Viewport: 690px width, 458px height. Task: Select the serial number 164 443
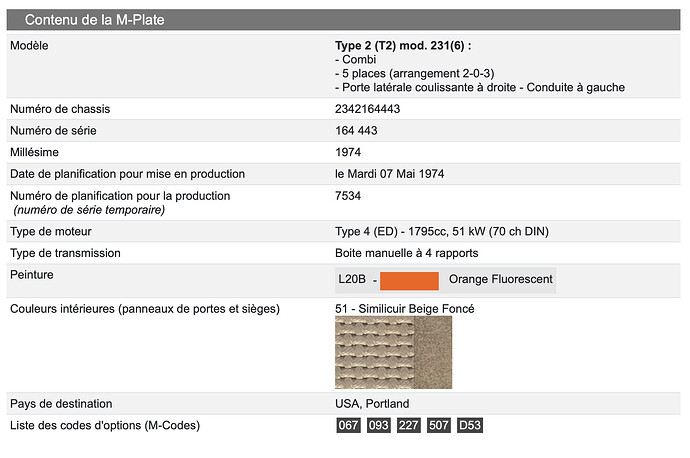coord(356,131)
